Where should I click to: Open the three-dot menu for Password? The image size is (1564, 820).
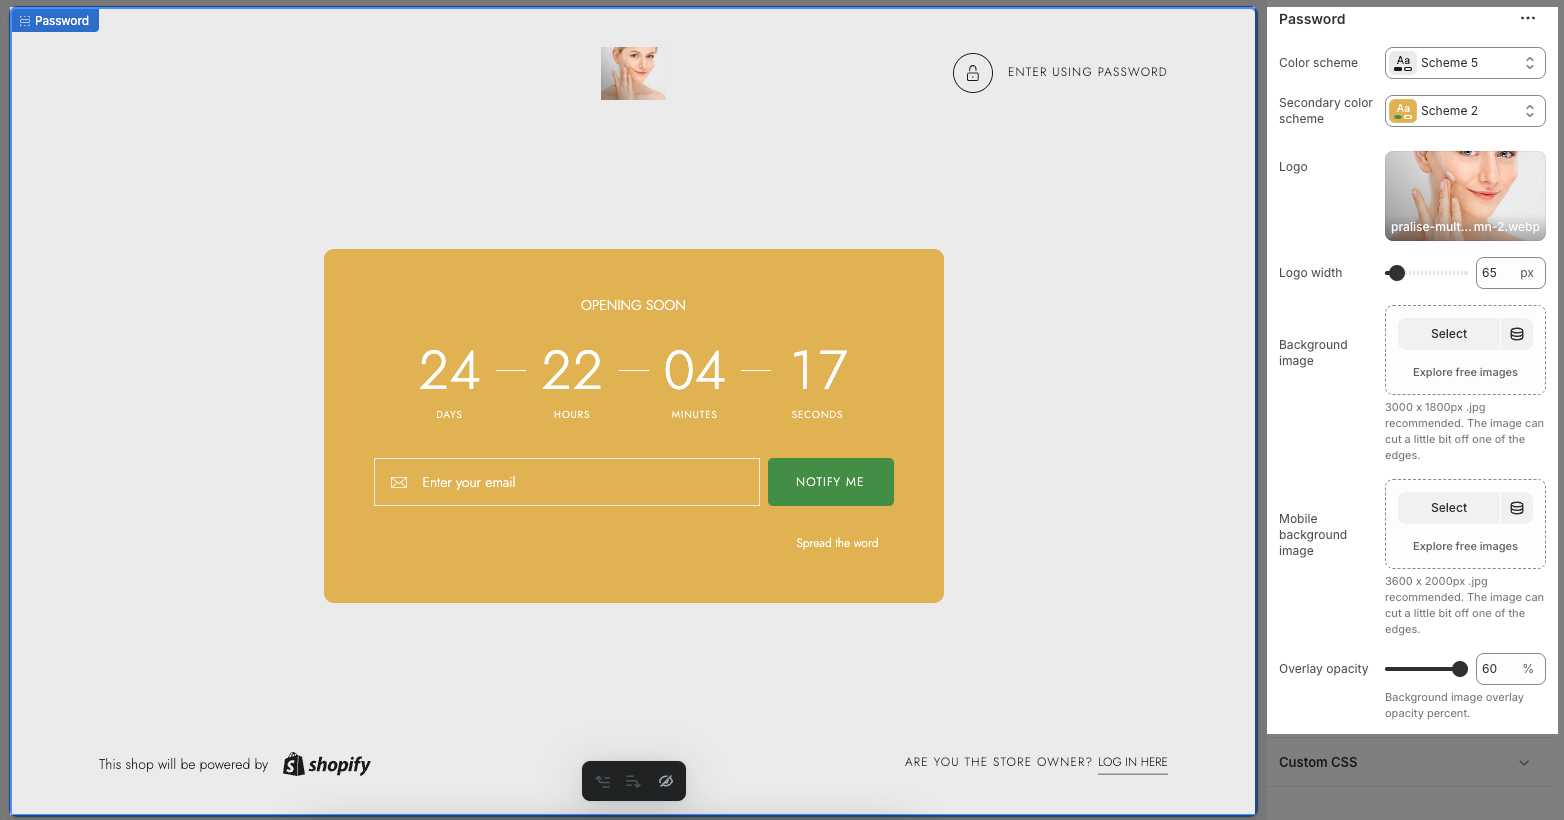point(1527,19)
